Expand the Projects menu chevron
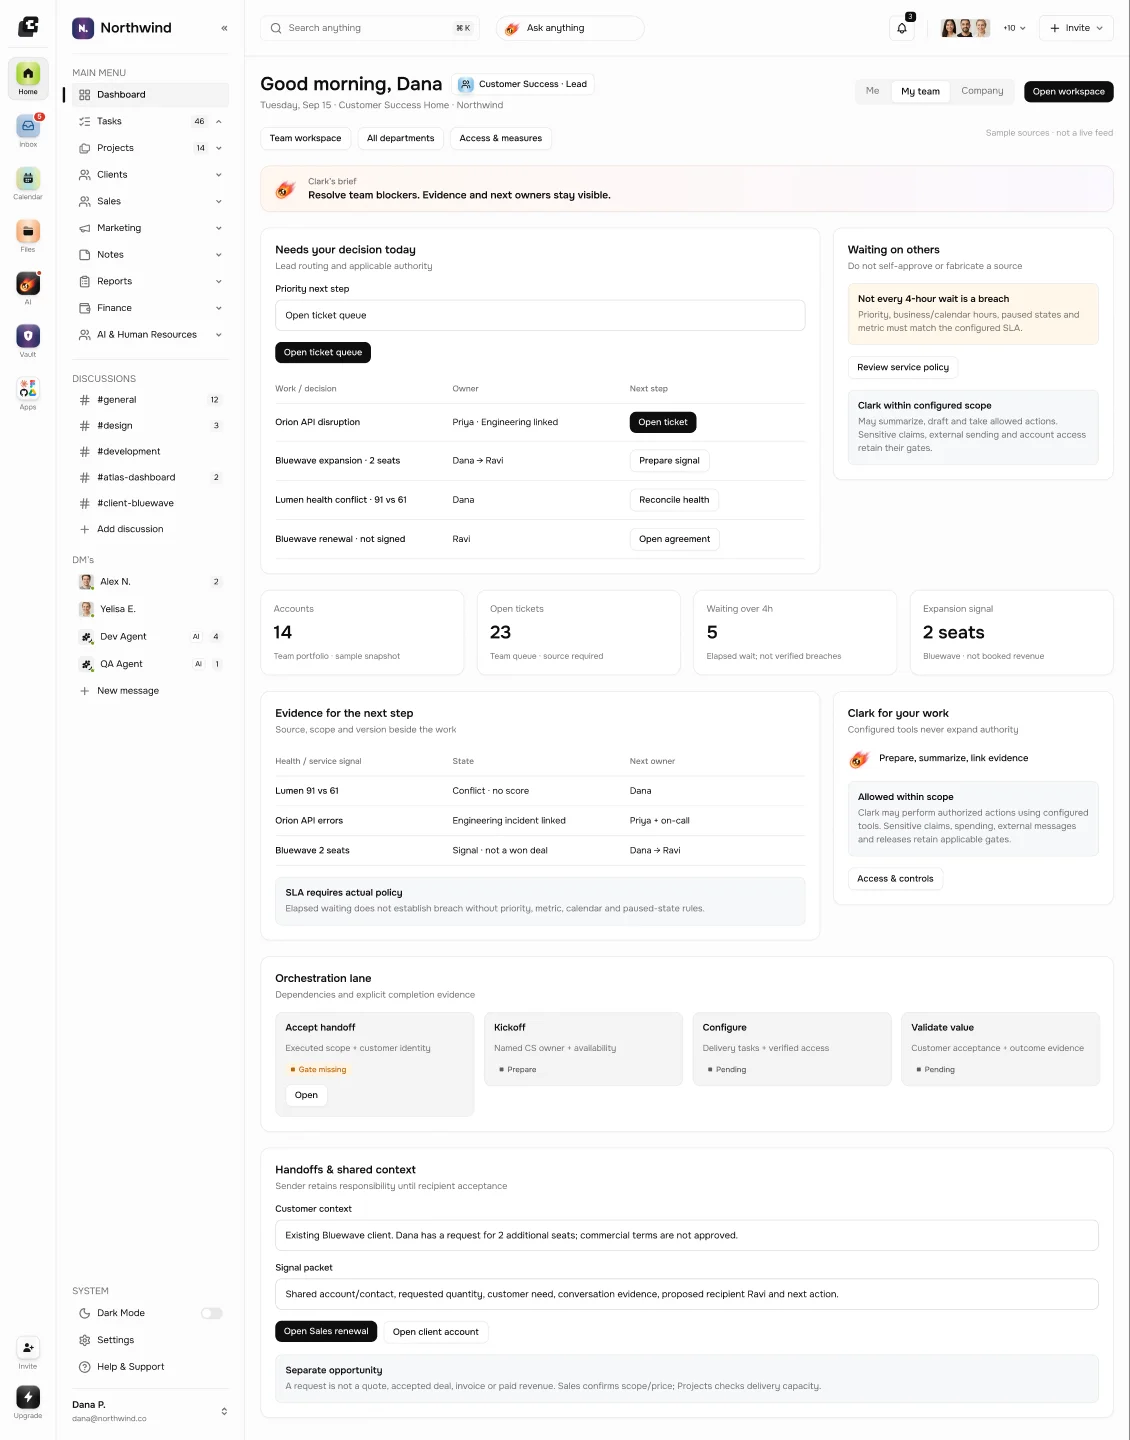 click(219, 148)
